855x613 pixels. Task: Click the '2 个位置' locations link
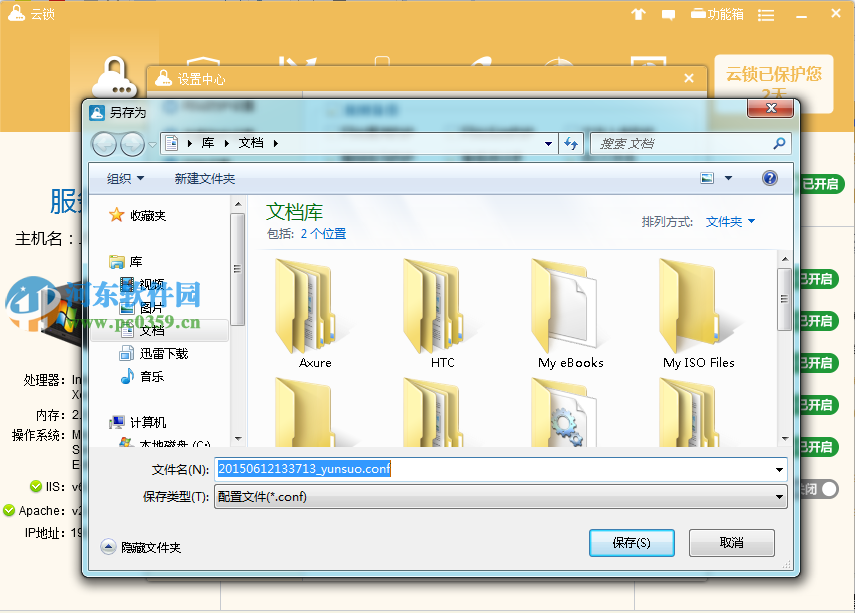click(323, 234)
